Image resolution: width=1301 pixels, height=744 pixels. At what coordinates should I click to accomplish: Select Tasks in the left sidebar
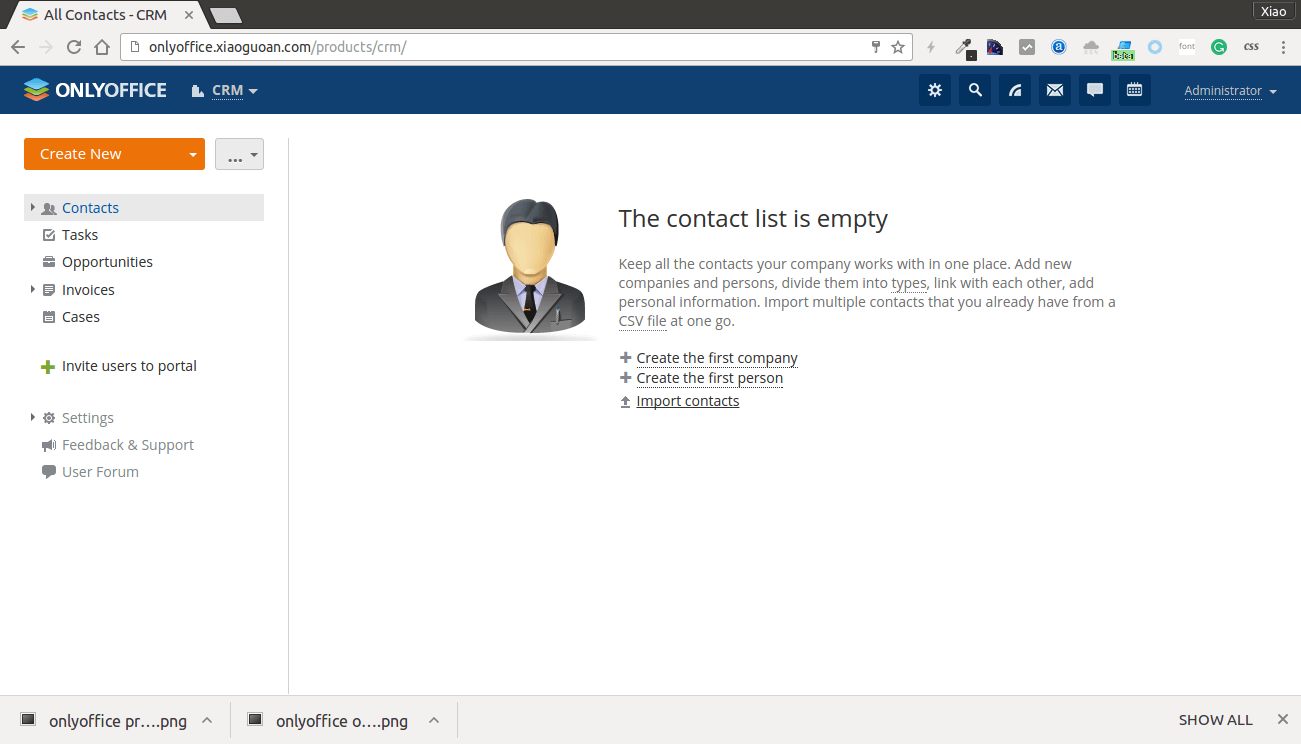coord(80,235)
